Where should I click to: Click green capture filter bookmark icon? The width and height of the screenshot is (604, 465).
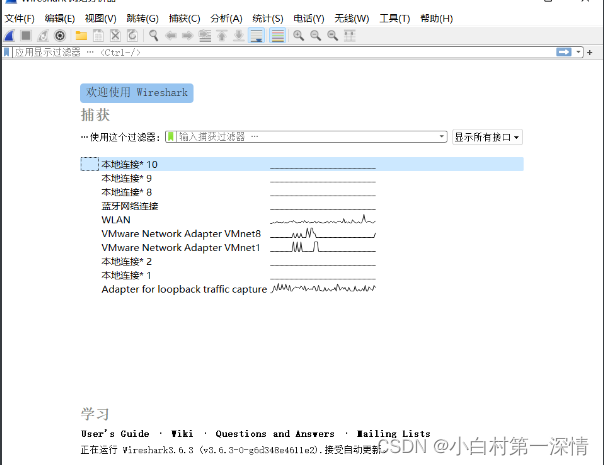[171, 137]
